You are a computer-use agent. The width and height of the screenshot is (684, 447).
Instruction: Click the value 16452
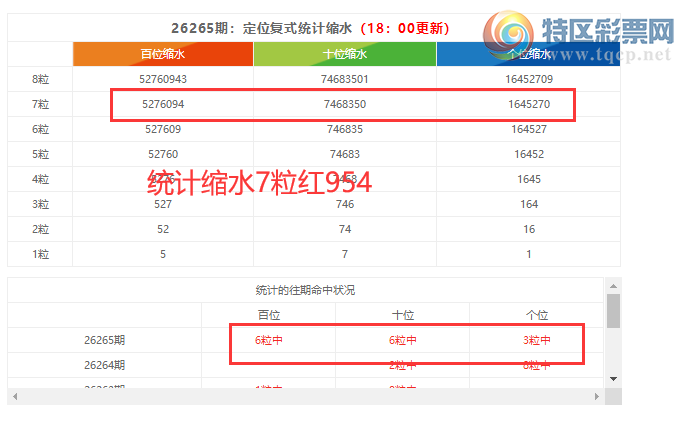(x=529, y=154)
